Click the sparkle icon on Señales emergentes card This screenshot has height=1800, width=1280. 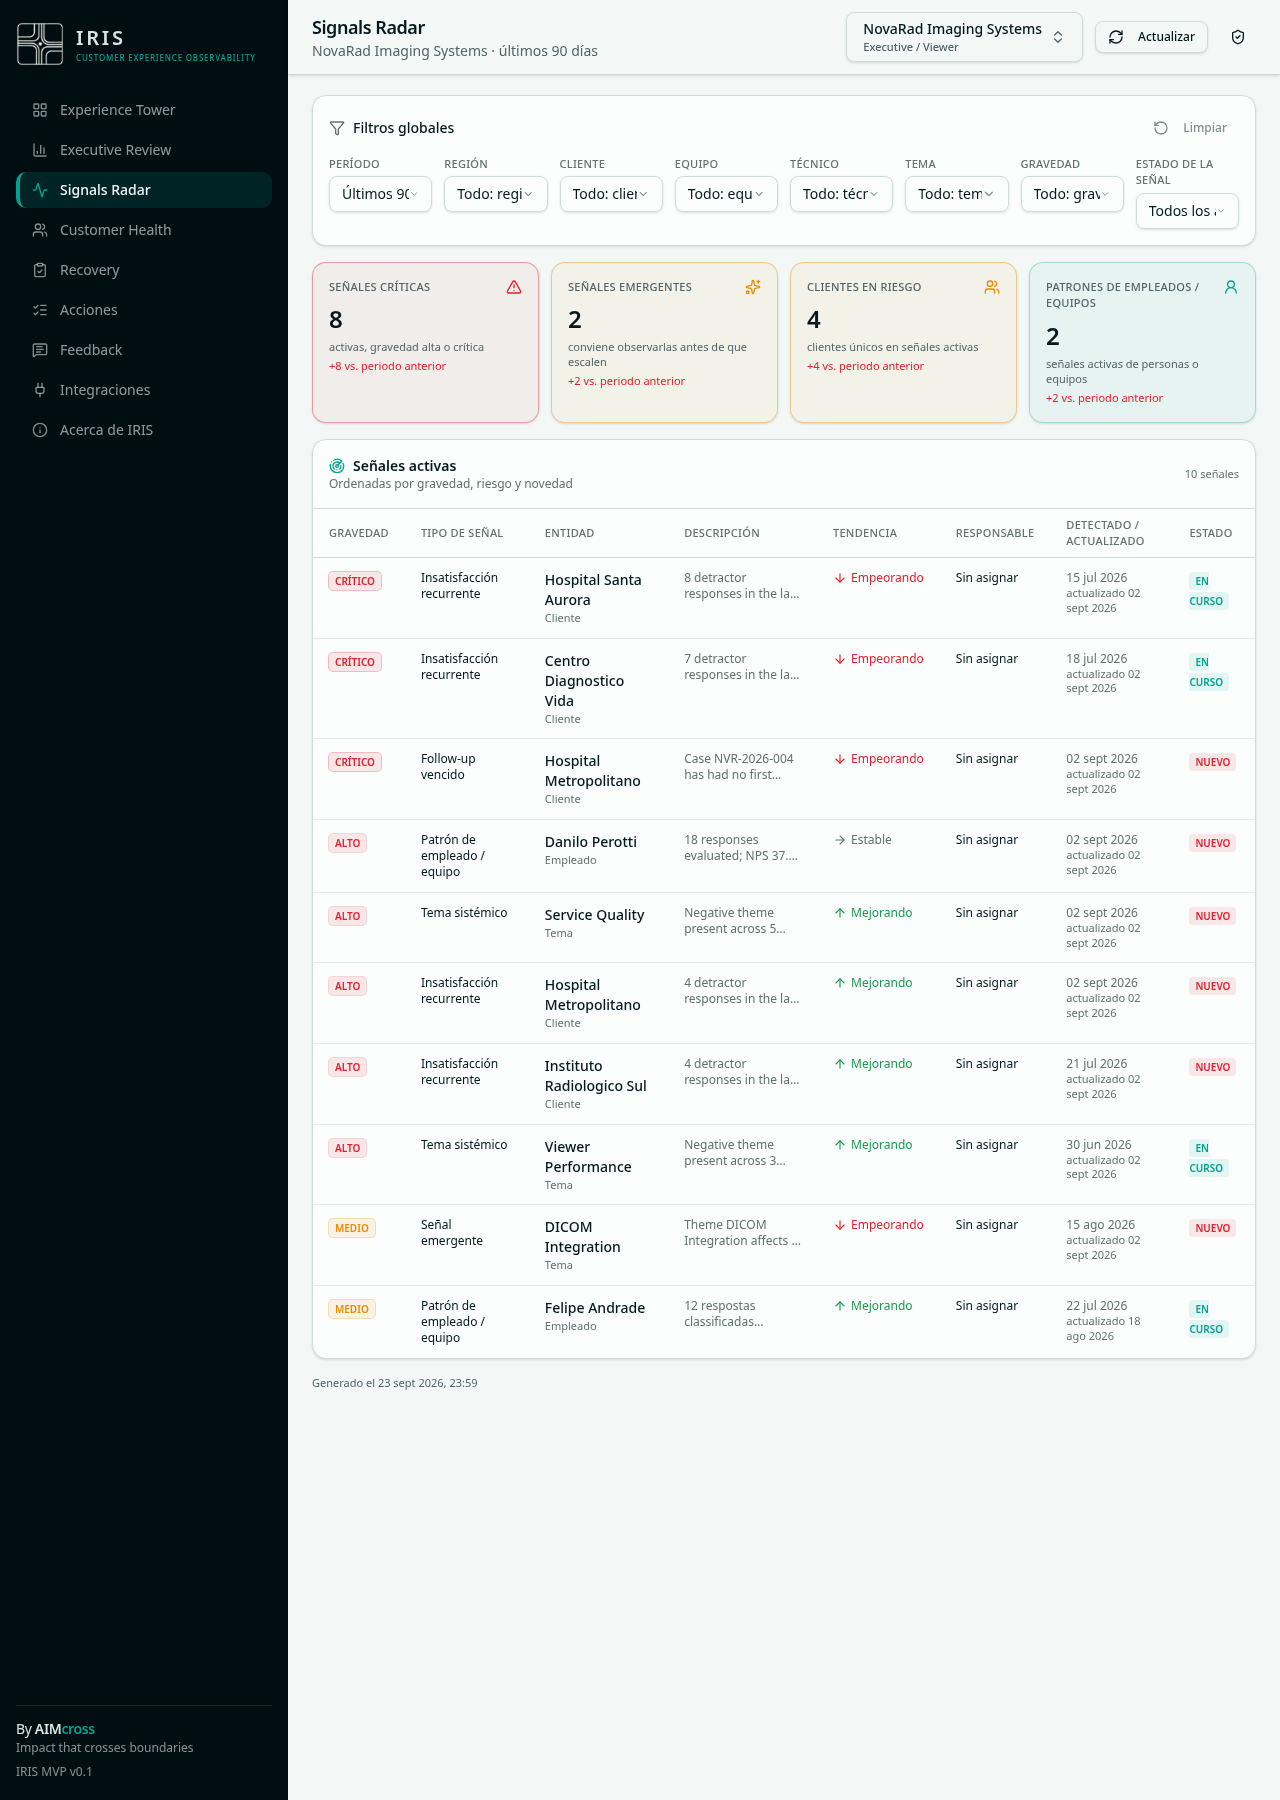point(753,287)
